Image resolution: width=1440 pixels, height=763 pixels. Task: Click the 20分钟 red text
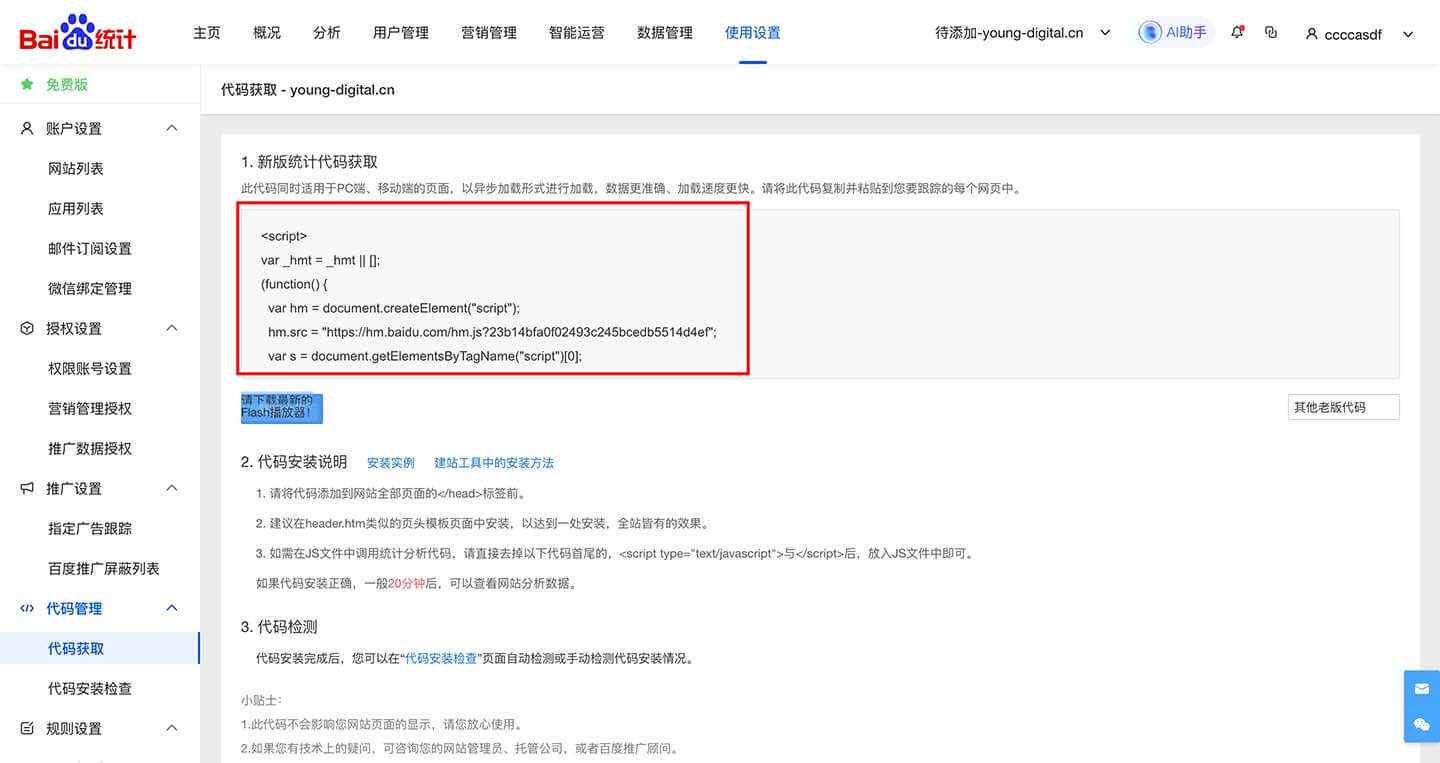pyautogui.click(x=407, y=584)
